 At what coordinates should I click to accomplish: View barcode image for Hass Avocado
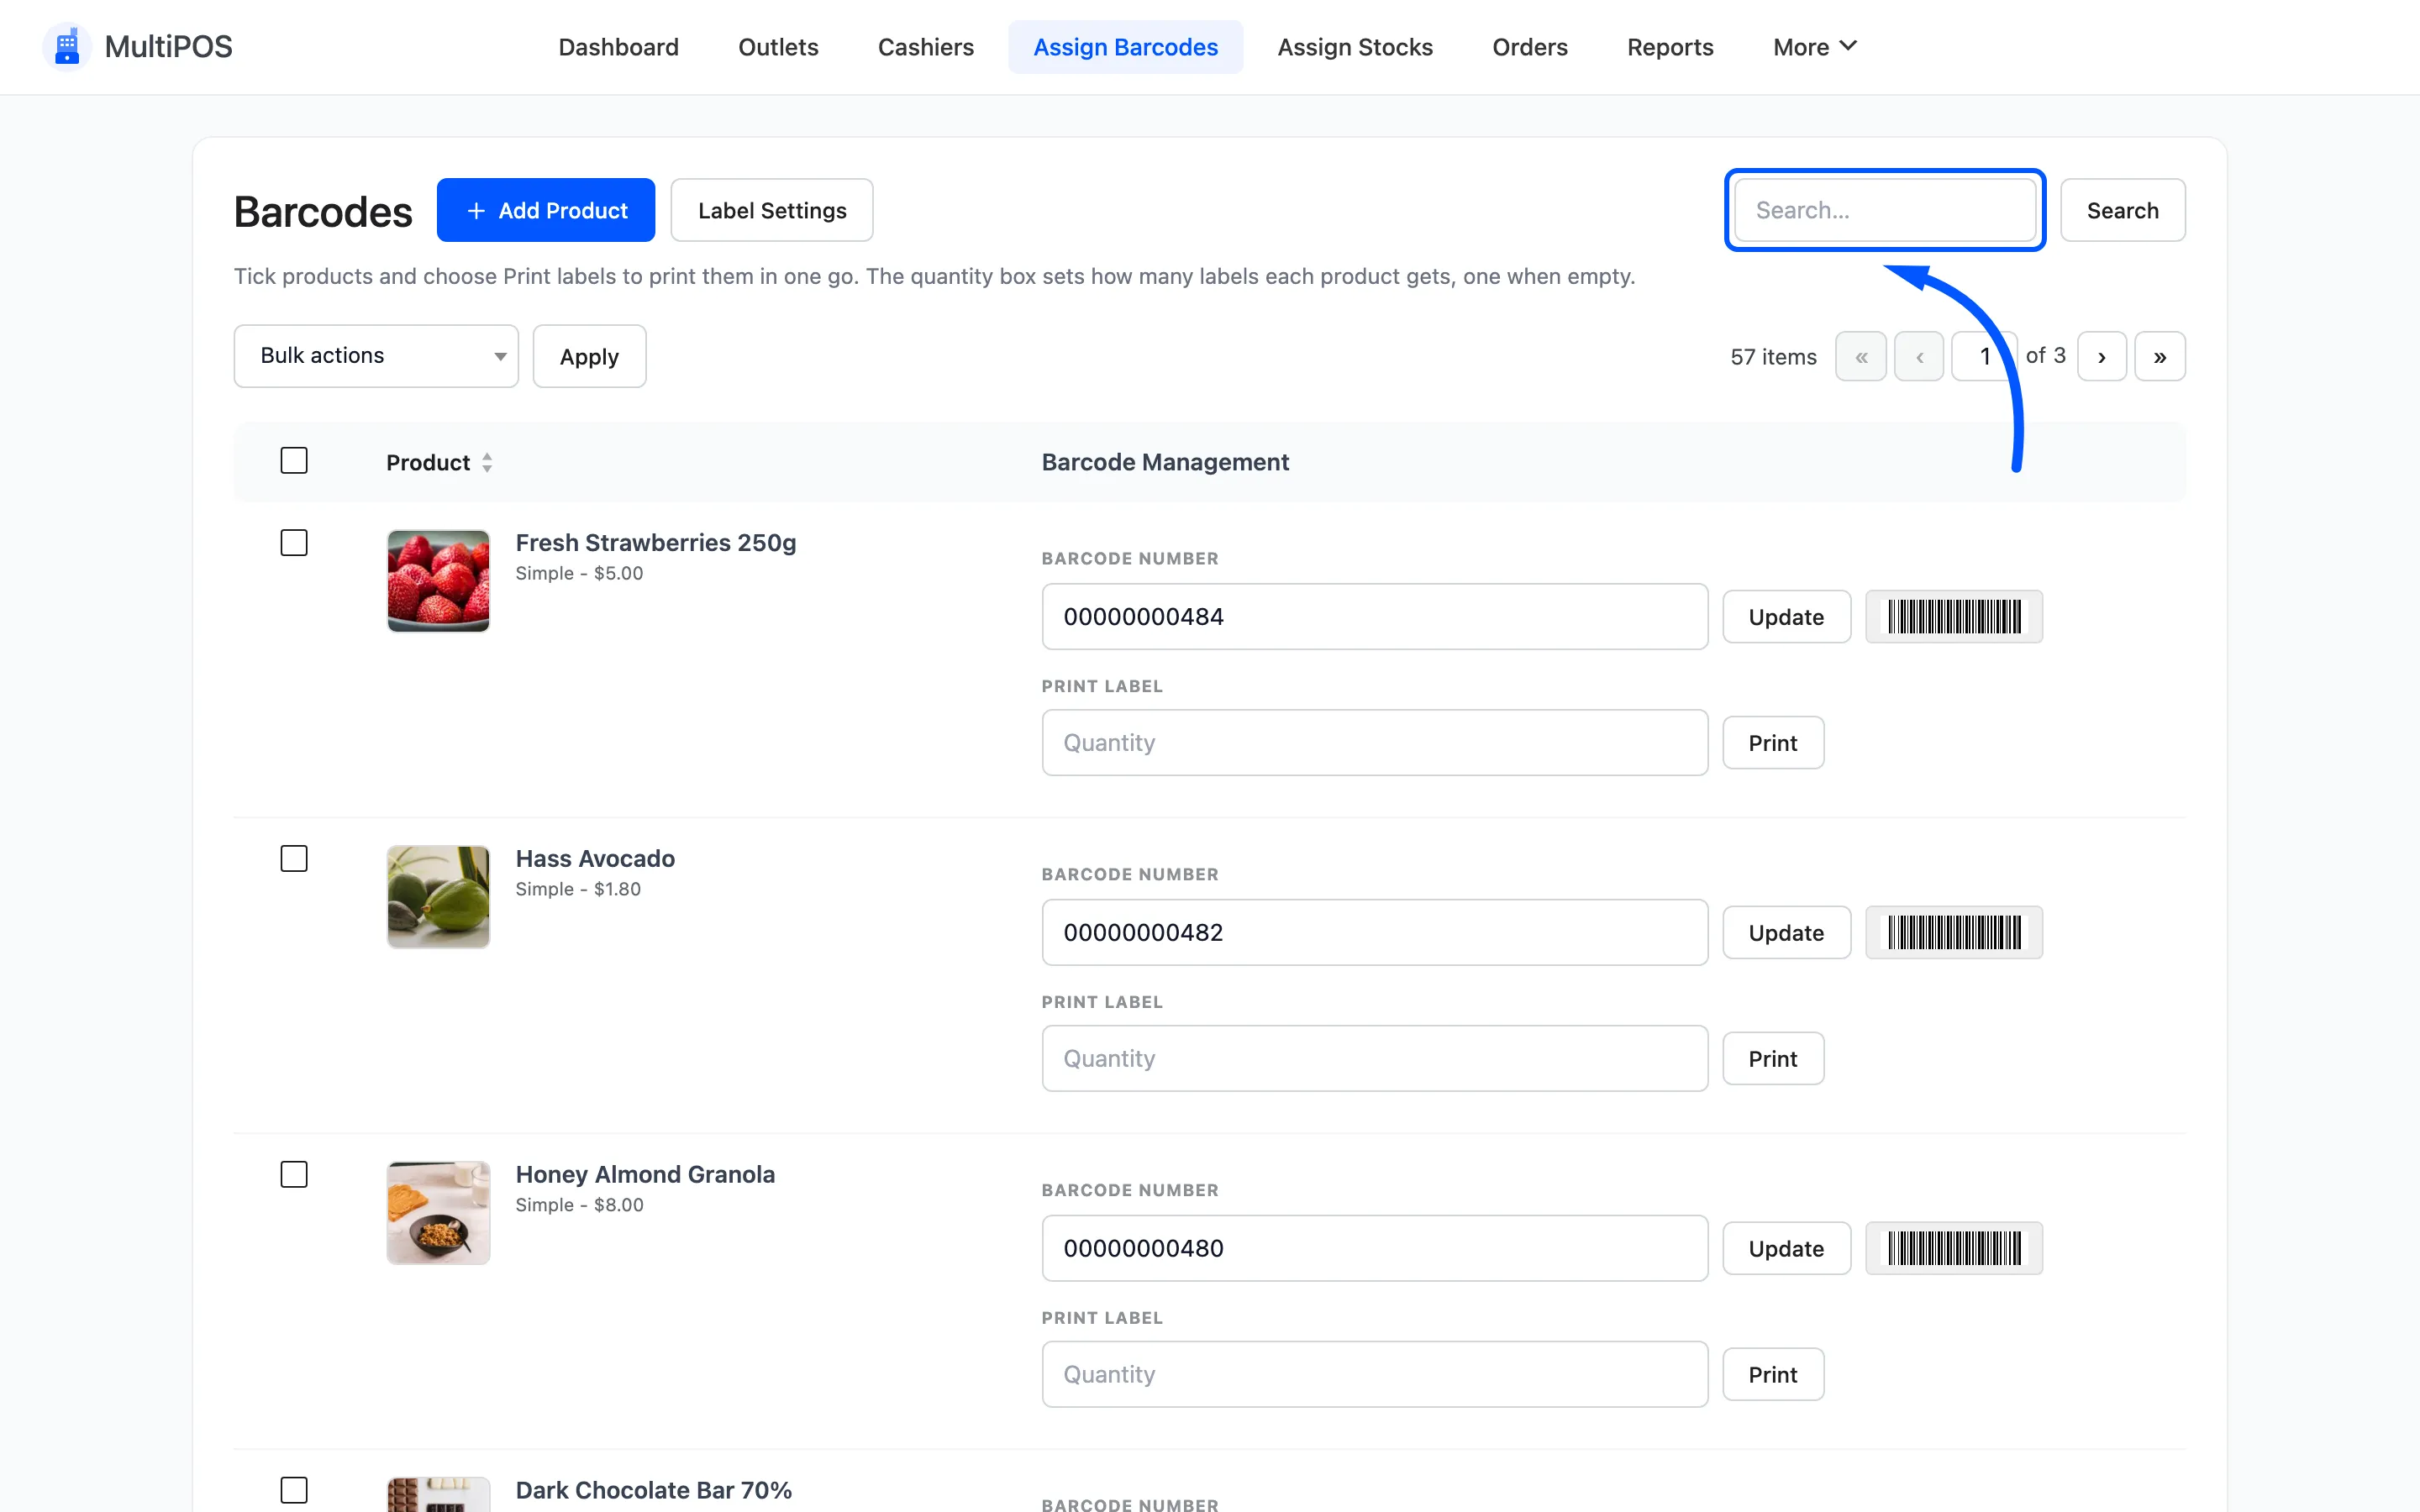[x=1953, y=933]
